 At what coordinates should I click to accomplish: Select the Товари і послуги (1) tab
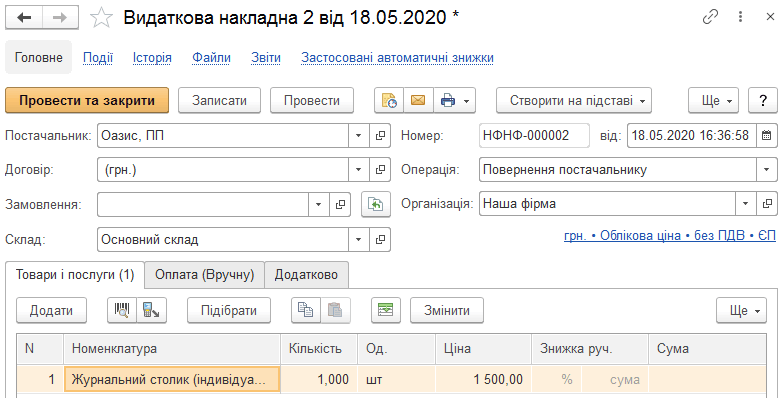coord(75,275)
